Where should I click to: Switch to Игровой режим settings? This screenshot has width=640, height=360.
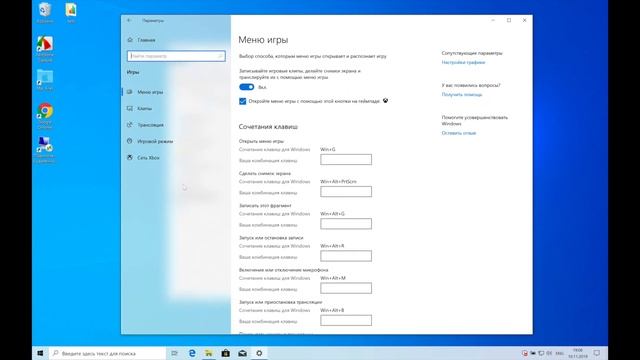tap(155, 141)
